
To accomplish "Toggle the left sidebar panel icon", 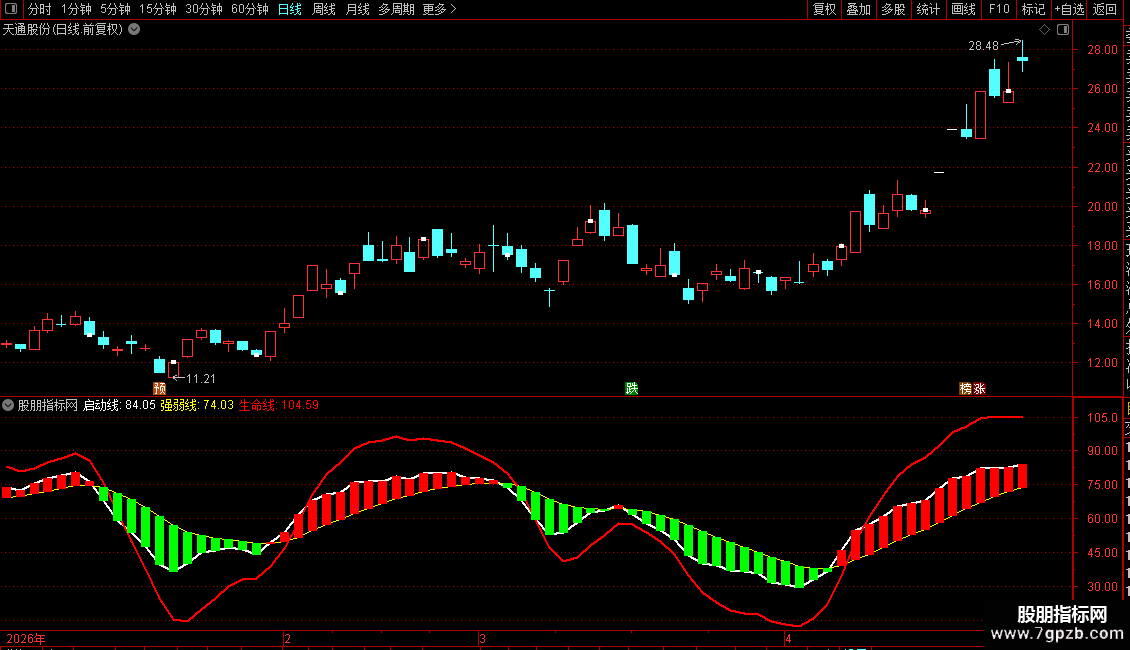I will click(x=11, y=9).
